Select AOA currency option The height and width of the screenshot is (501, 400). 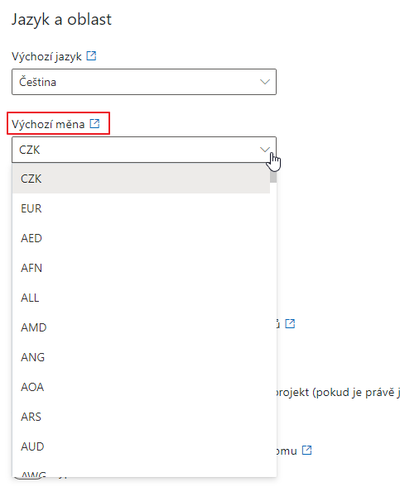[x=141, y=387]
